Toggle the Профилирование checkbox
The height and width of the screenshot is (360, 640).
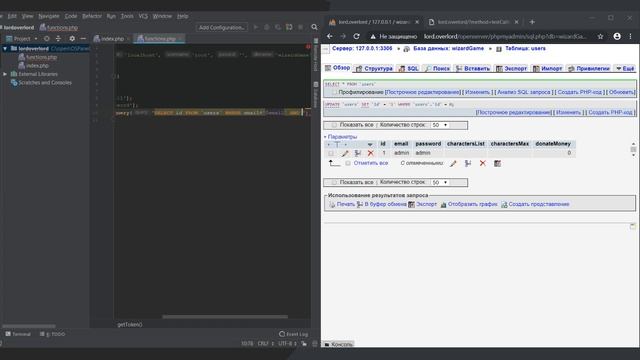[334, 92]
